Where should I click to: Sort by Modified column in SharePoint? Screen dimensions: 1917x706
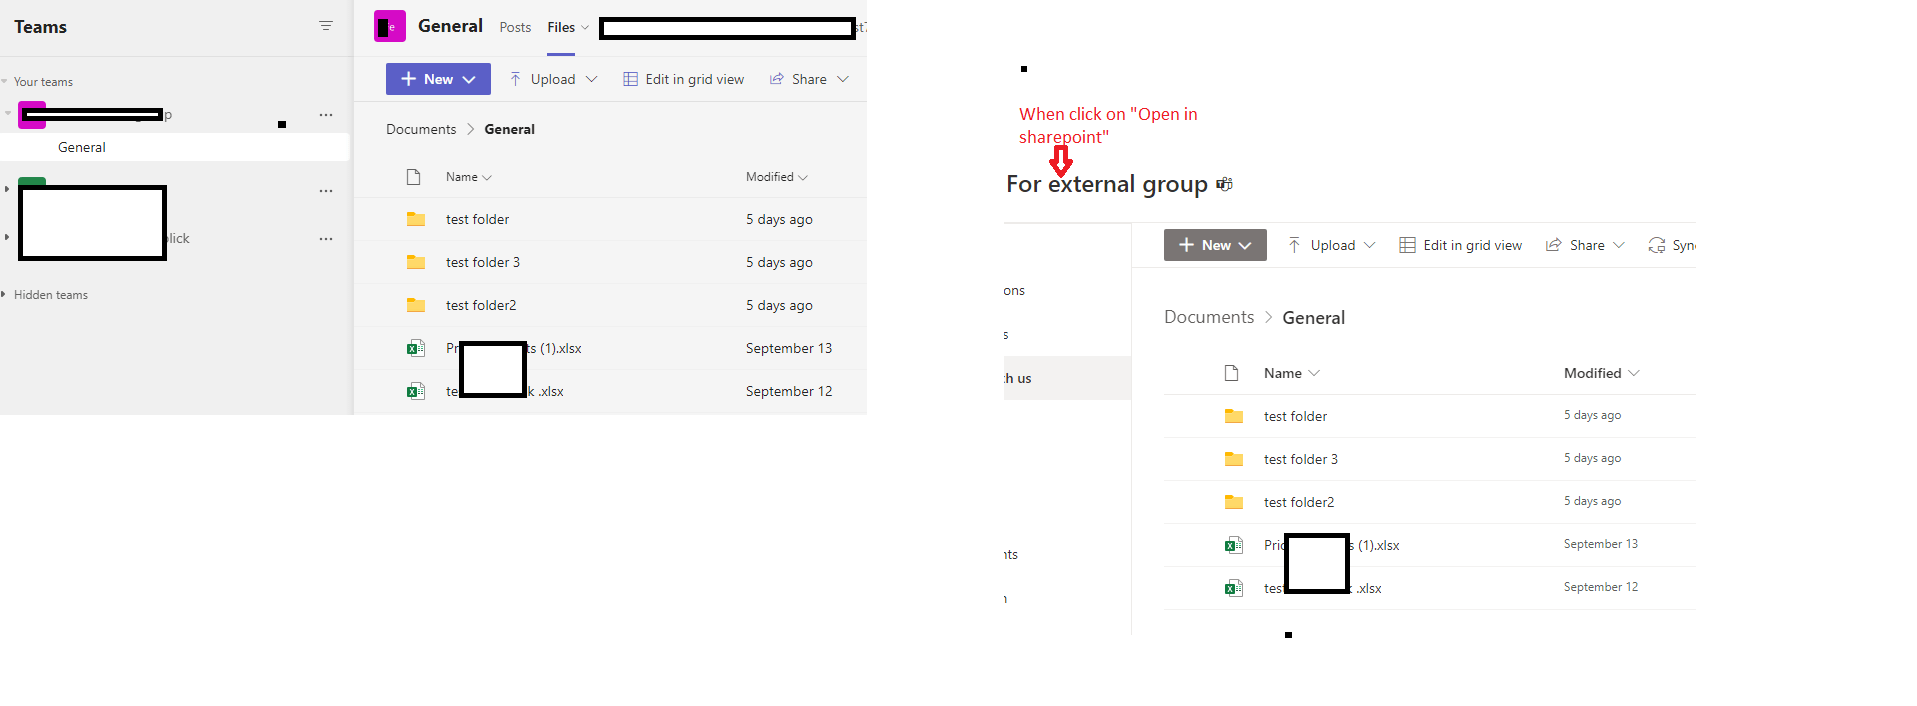coord(1601,373)
